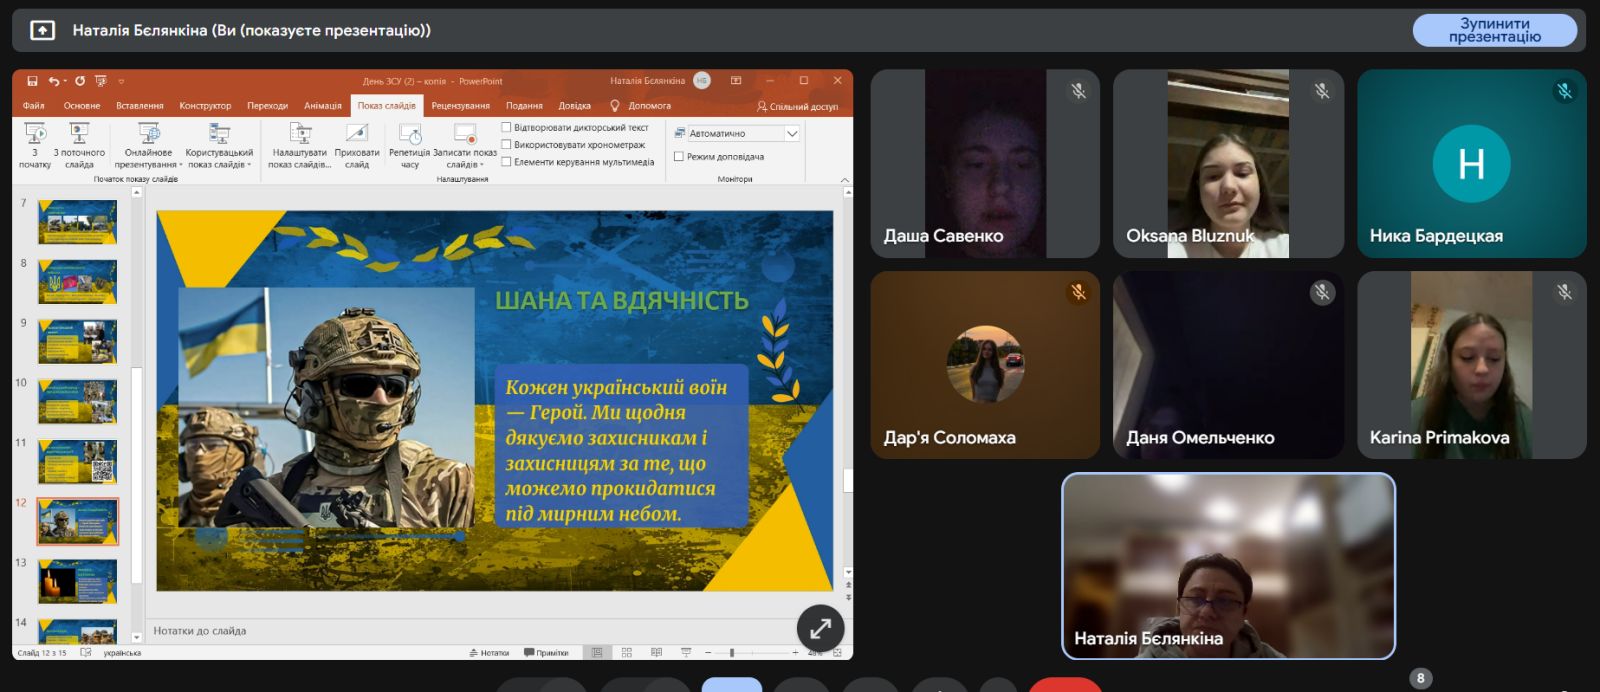Open 'Налаштувати показ слайдів' settings icon
1600x692 pixels.
click(x=300, y=135)
